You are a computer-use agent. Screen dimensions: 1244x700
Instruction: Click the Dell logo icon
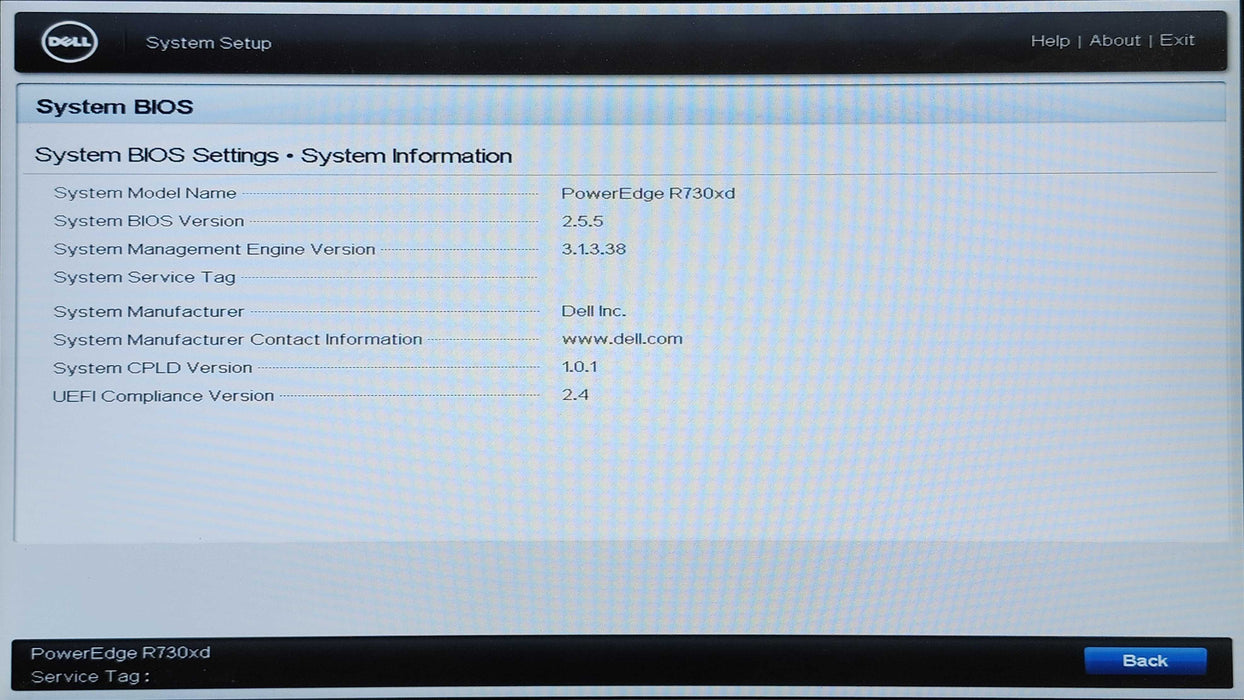[69, 42]
